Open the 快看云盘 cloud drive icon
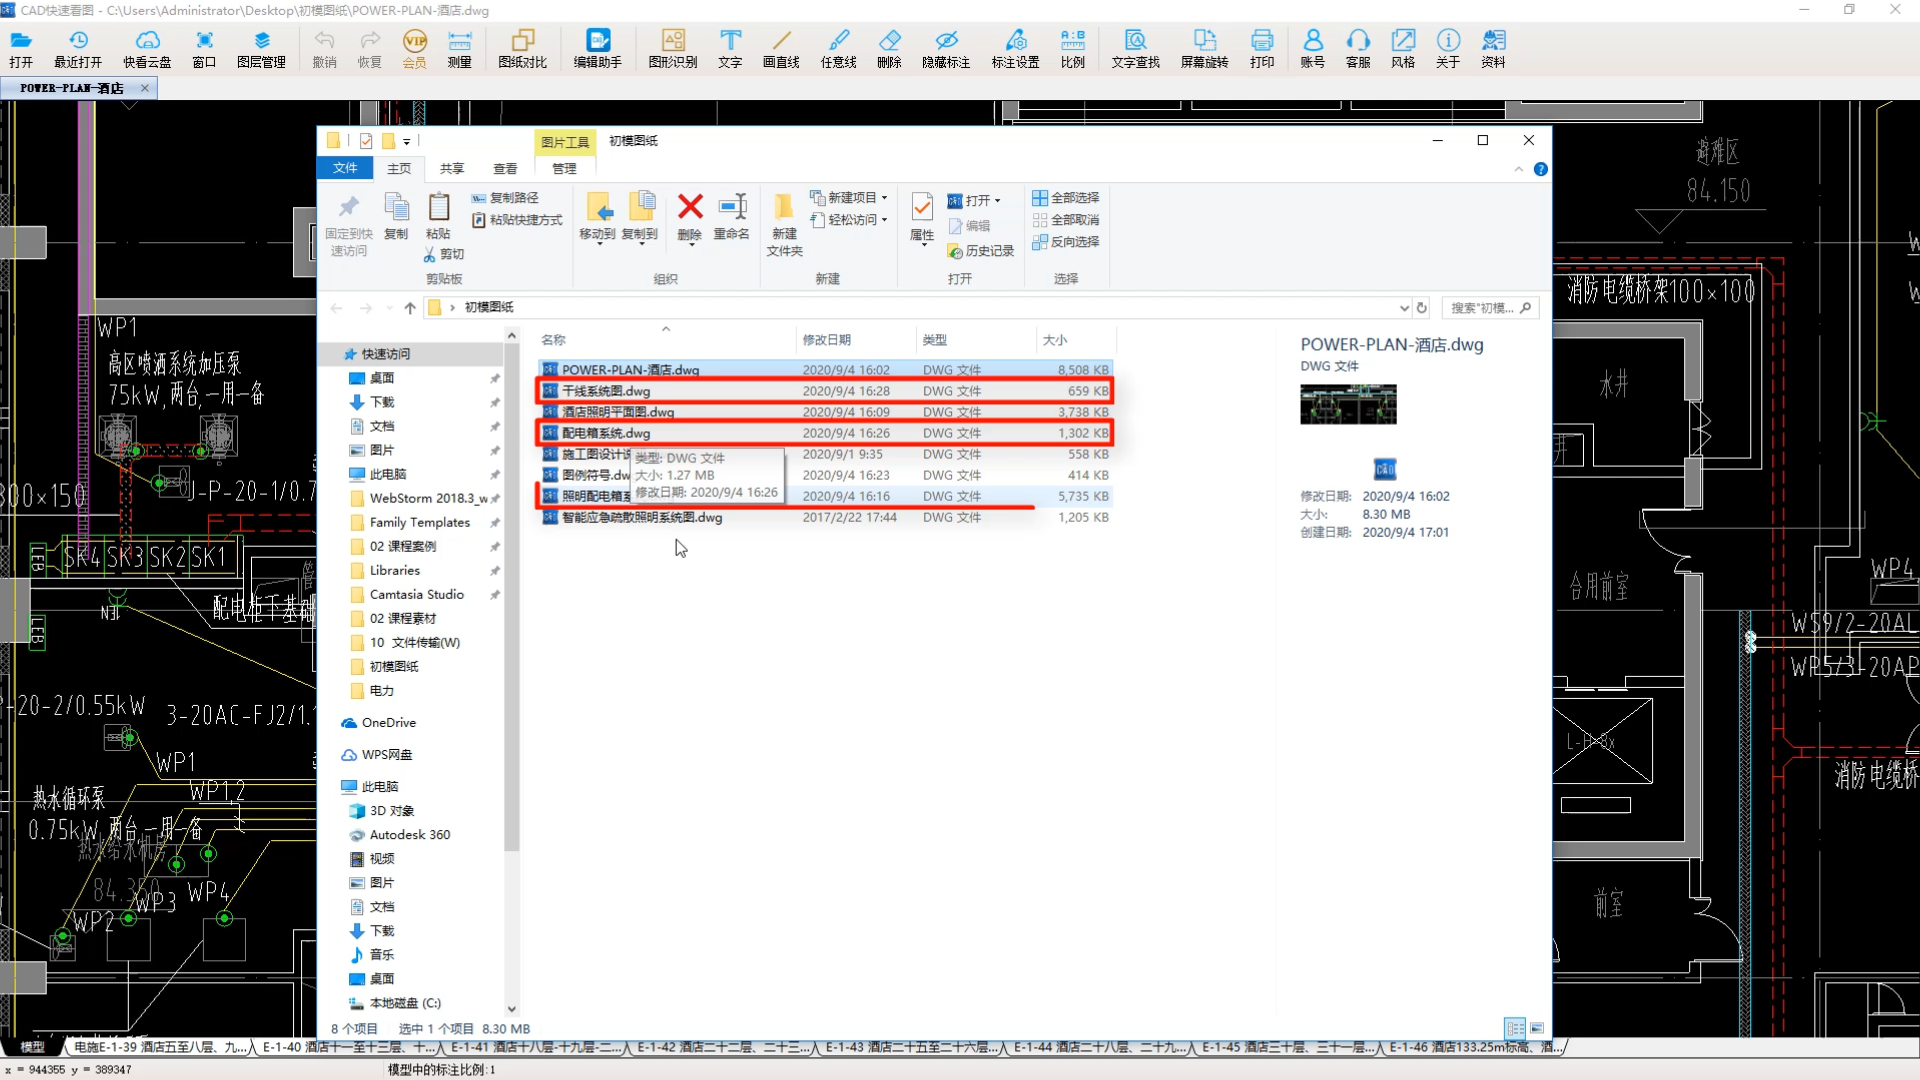The image size is (1920, 1080). [x=147, y=48]
